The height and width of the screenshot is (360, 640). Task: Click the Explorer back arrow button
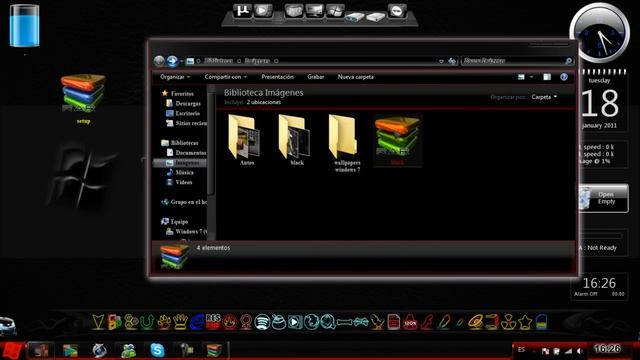[x=159, y=61]
